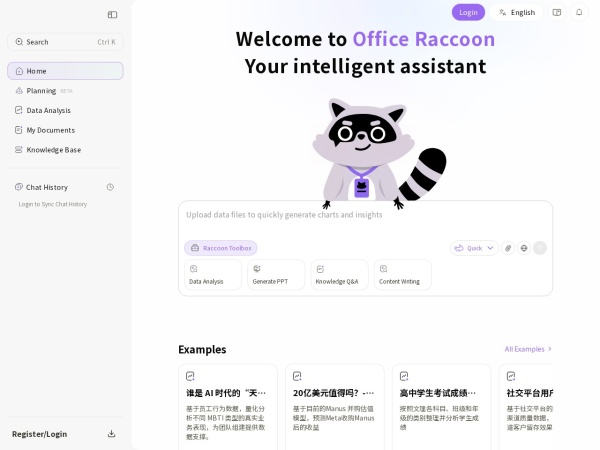600x450 pixels.
Task: Click the attach file paperclip icon
Action: tap(508, 248)
